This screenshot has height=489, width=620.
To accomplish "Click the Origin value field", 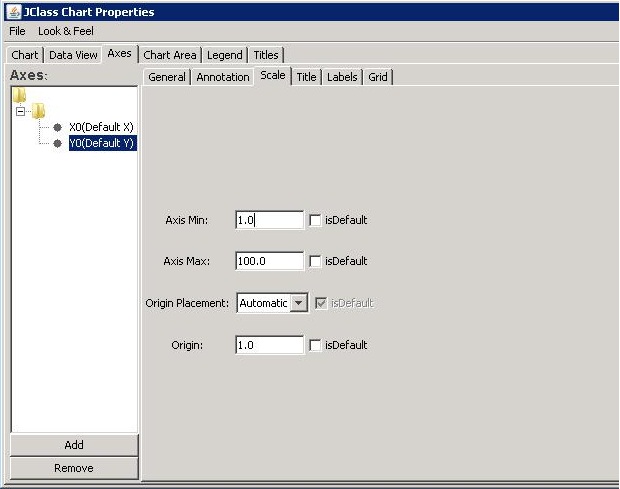I will pos(270,345).
